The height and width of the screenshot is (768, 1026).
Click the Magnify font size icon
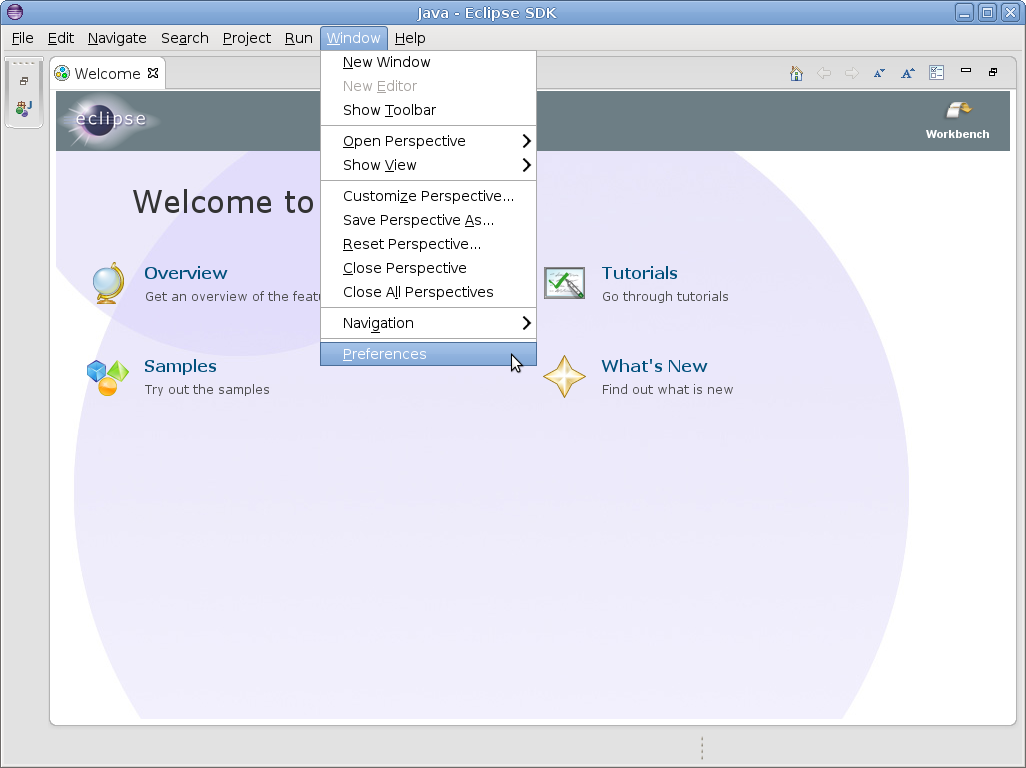point(907,73)
